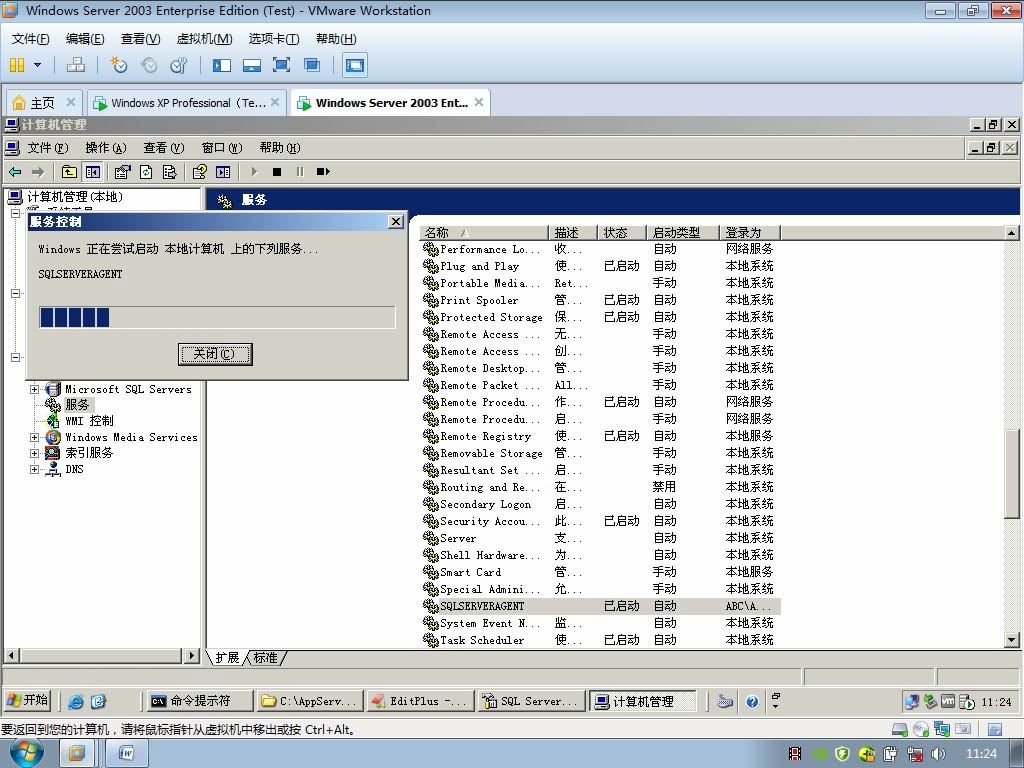Screen dimensions: 1024x768
Task: Switch to the 标准 view tab
Action: pyautogui.click(x=265, y=658)
